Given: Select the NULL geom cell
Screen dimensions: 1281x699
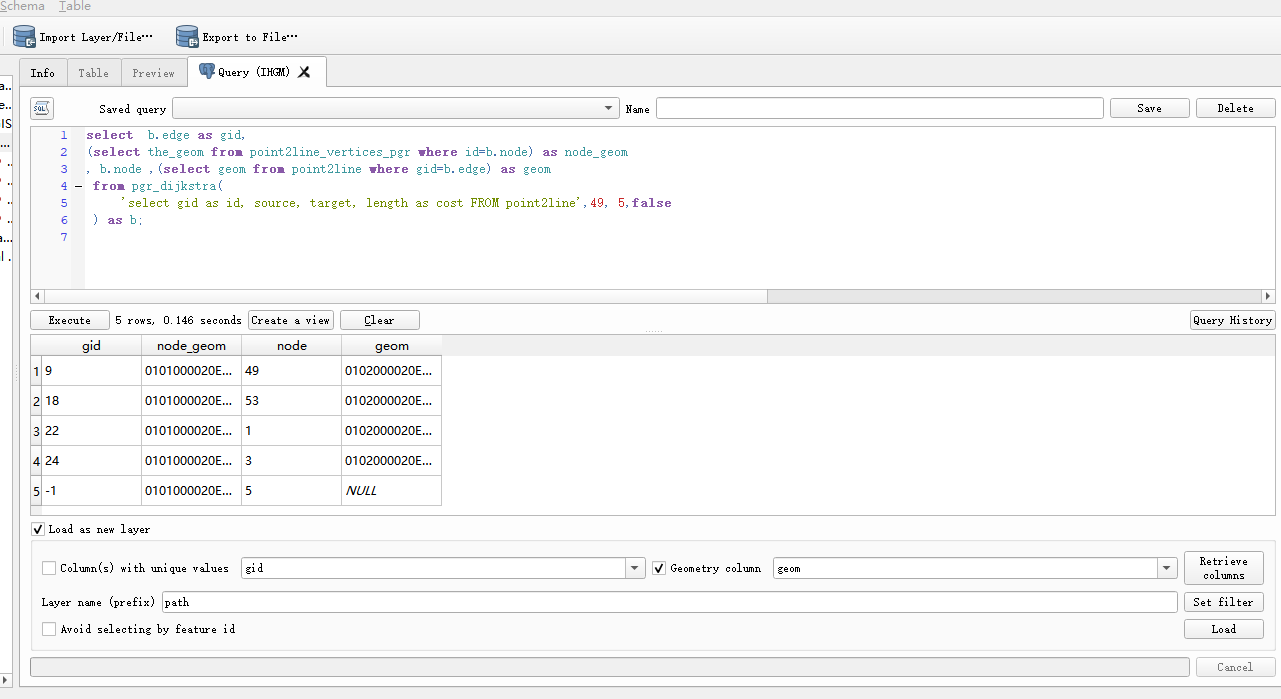Looking at the screenshot, I should point(391,491).
